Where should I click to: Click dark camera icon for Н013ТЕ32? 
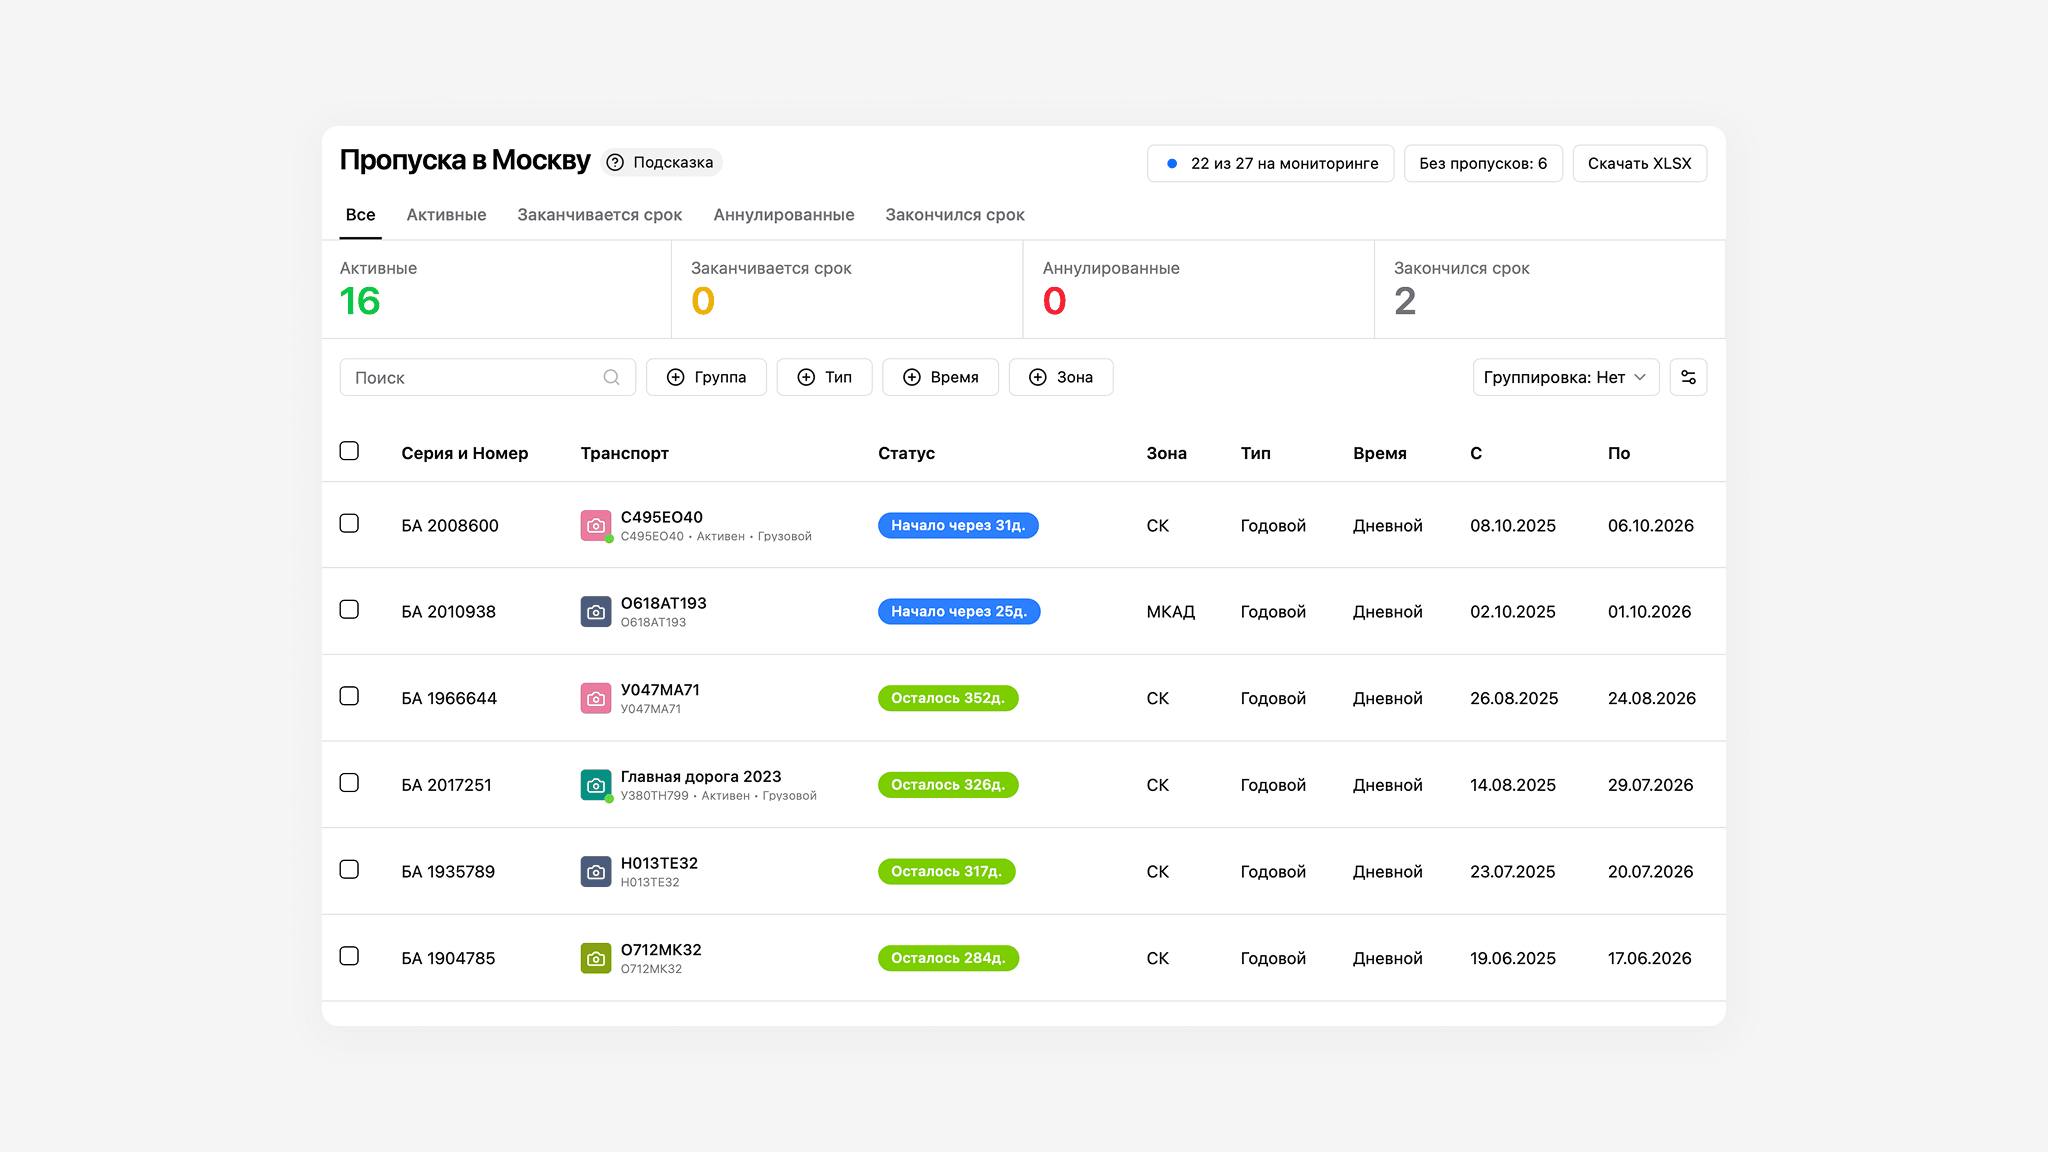(595, 871)
